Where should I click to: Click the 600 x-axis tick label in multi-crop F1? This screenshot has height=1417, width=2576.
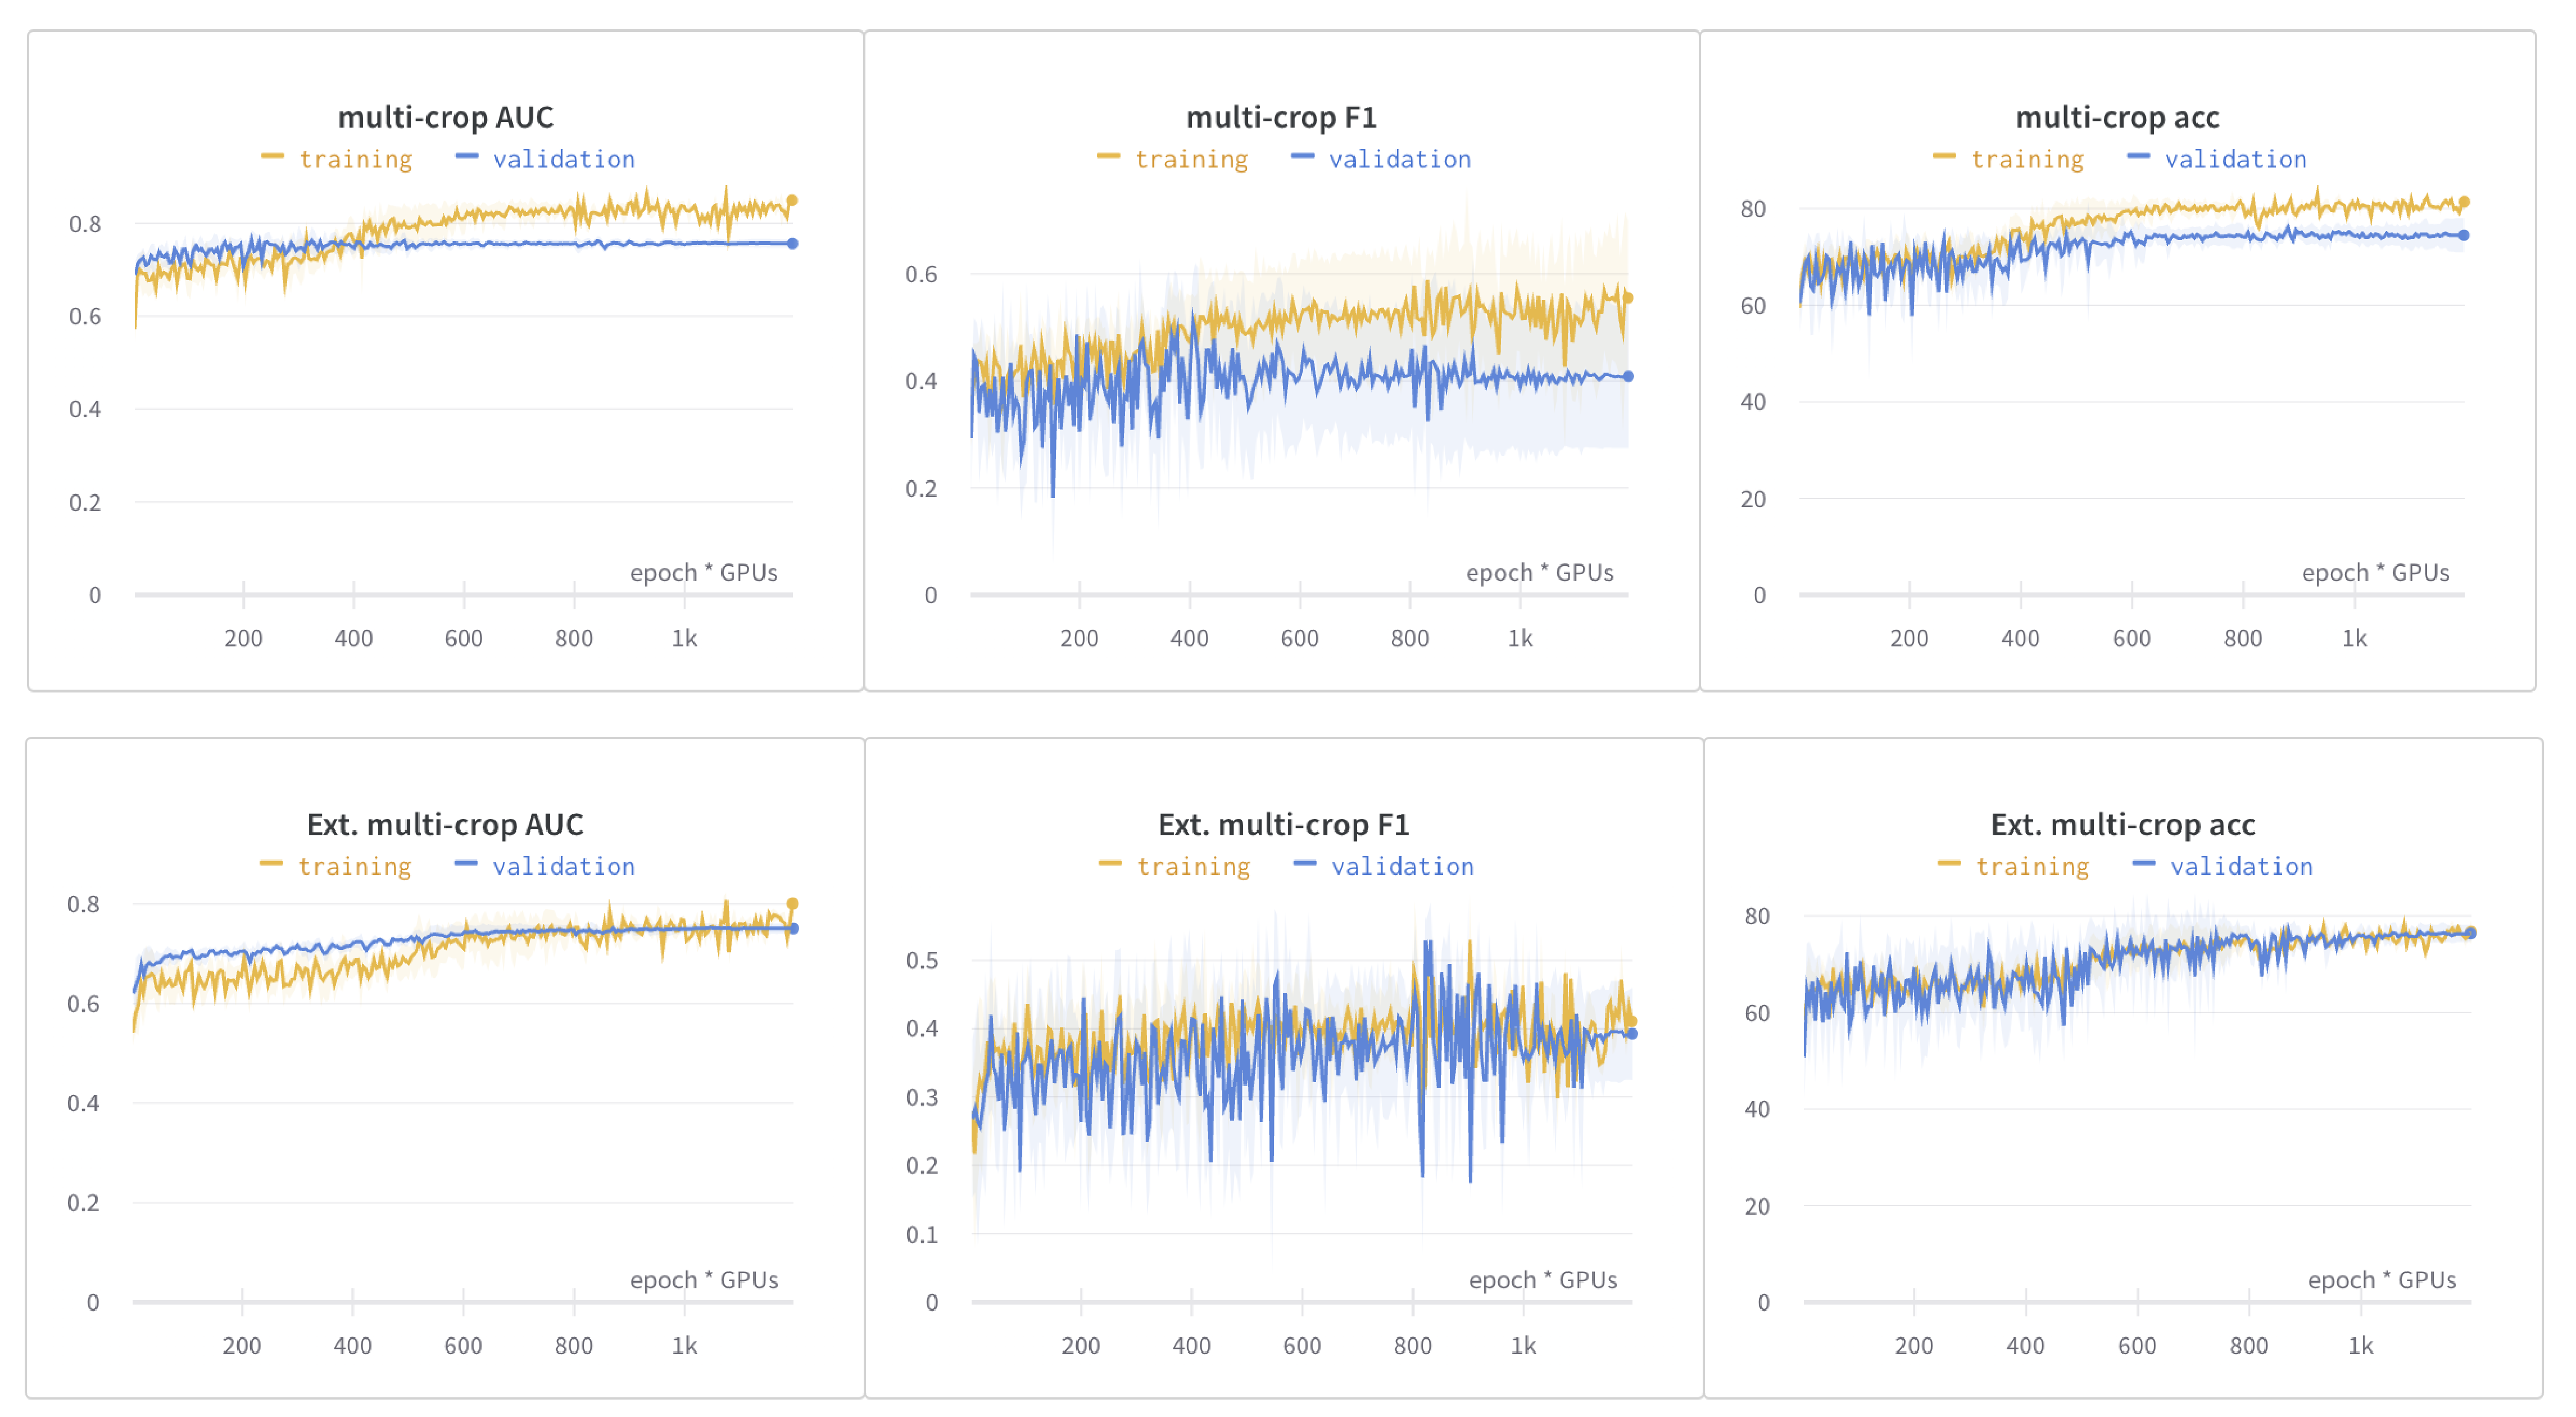pyautogui.click(x=1300, y=638)
